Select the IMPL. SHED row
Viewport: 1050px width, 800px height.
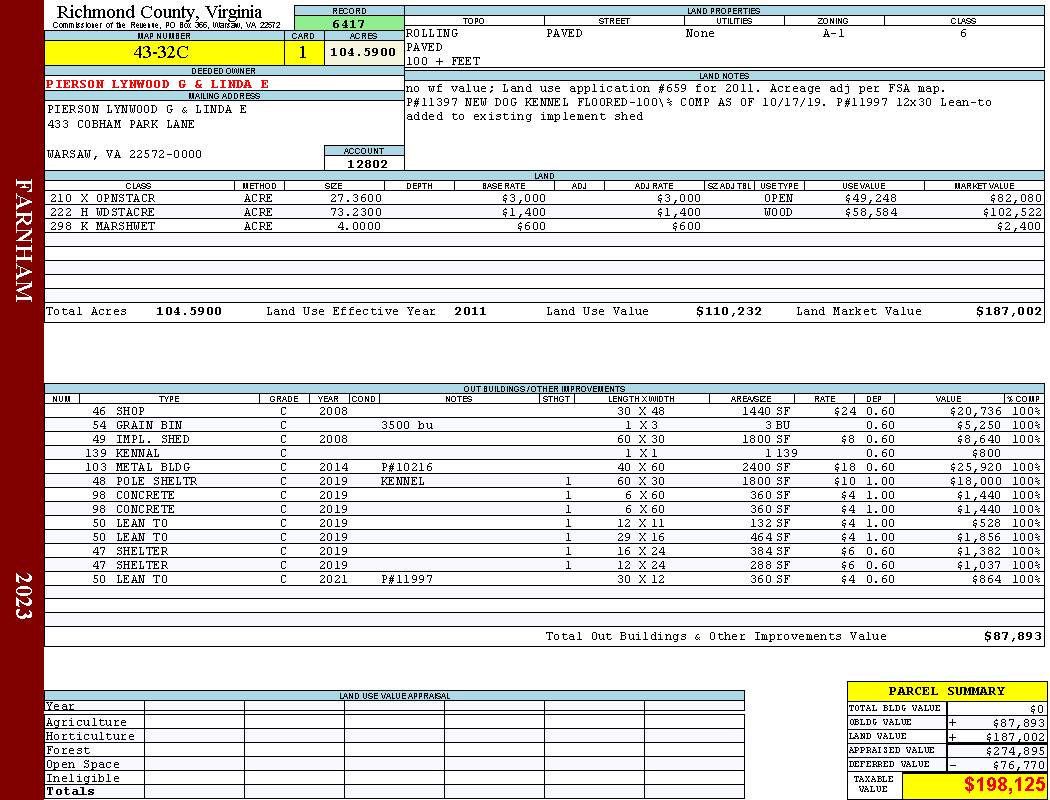click(544, 439)
